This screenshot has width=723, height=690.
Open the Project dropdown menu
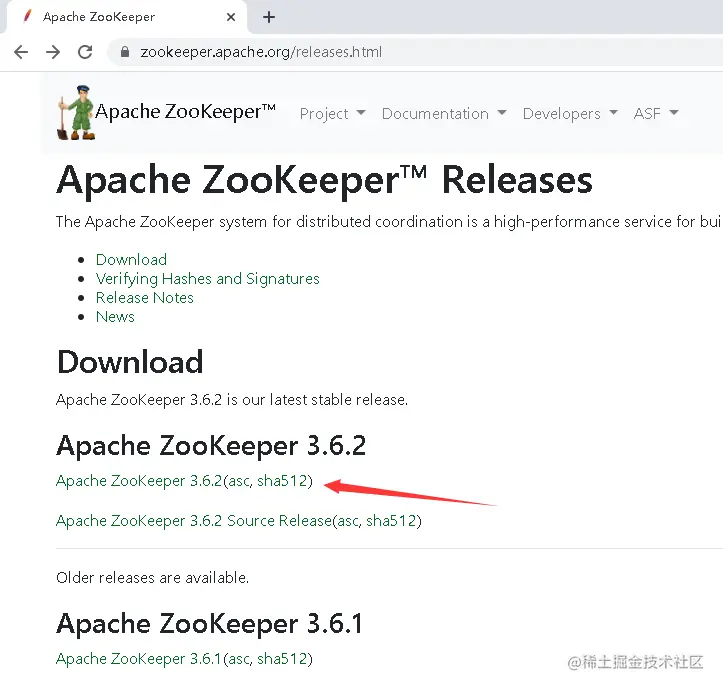tap(332, 113)
